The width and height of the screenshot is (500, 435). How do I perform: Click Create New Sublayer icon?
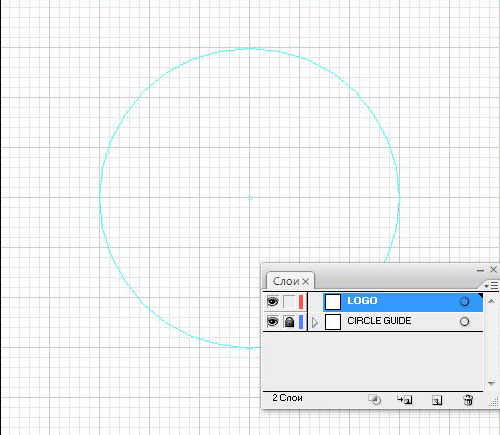(405, 399)
